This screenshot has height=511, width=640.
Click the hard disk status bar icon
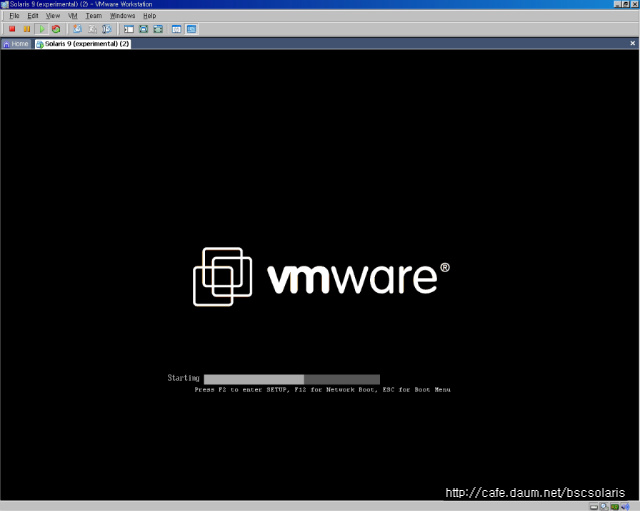pos(594,507)
